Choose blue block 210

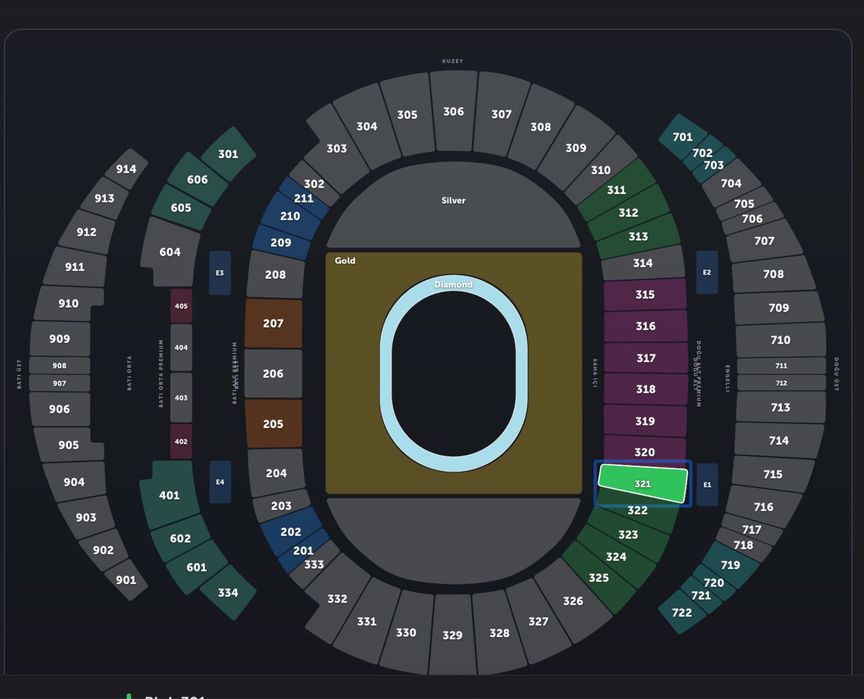tap(290, 216)
